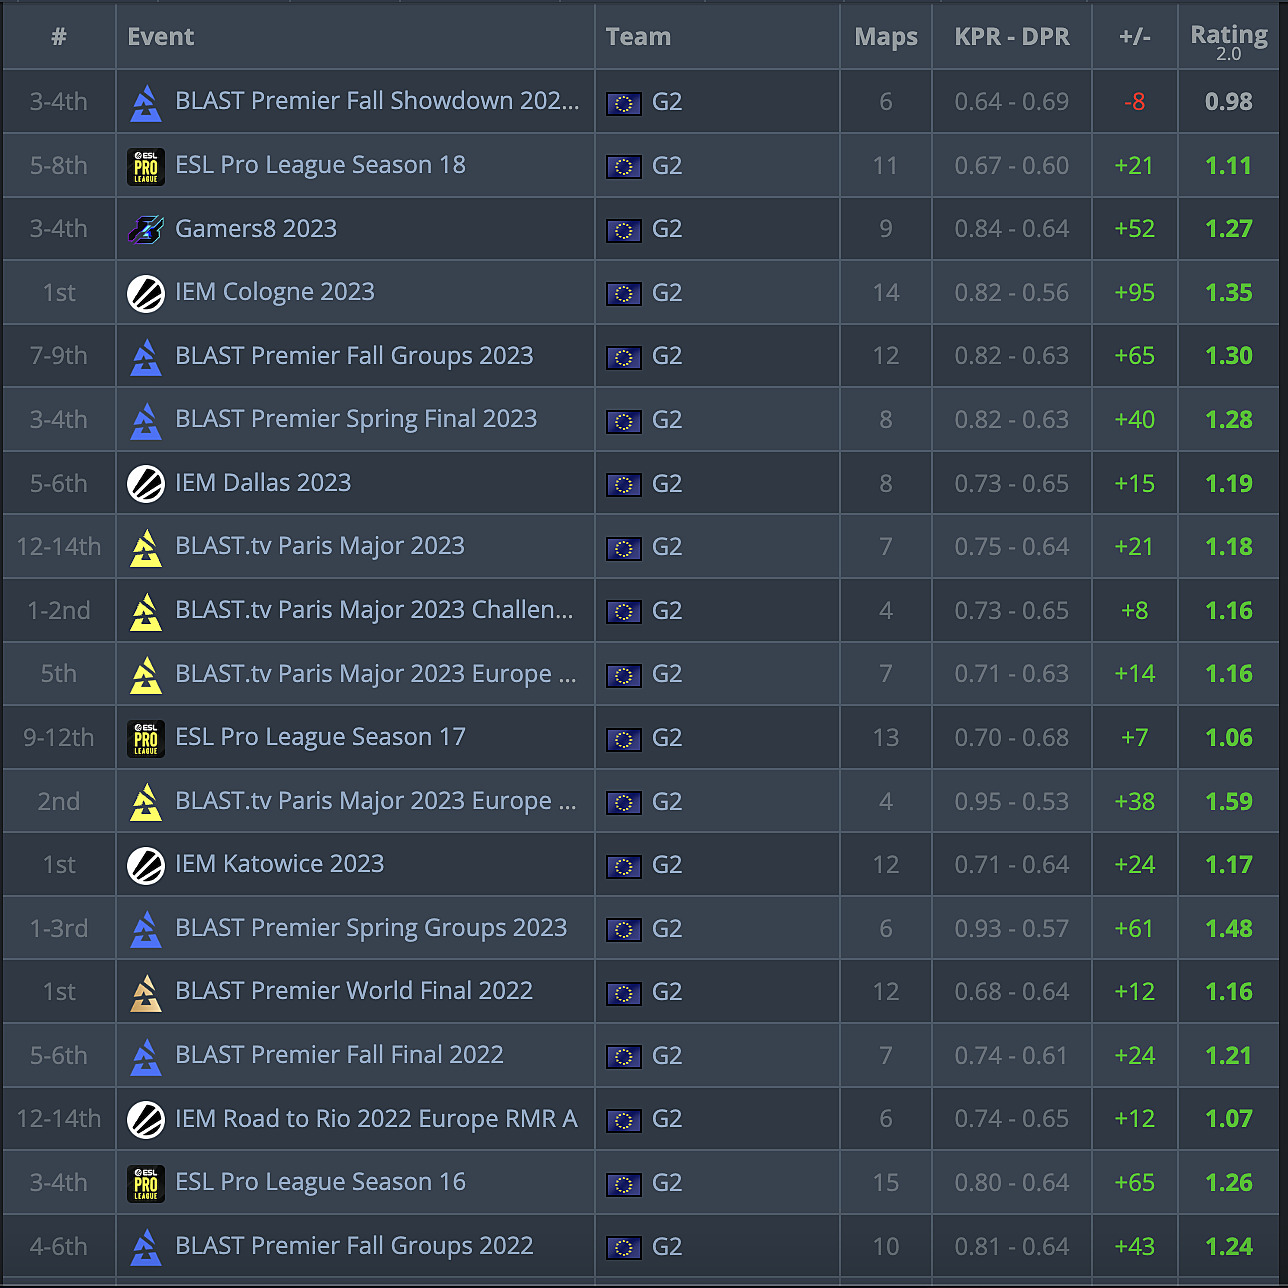Screen dimensions: 1288x1288
Task: Sort by the Maps column header
Action: tap(886, 37)
